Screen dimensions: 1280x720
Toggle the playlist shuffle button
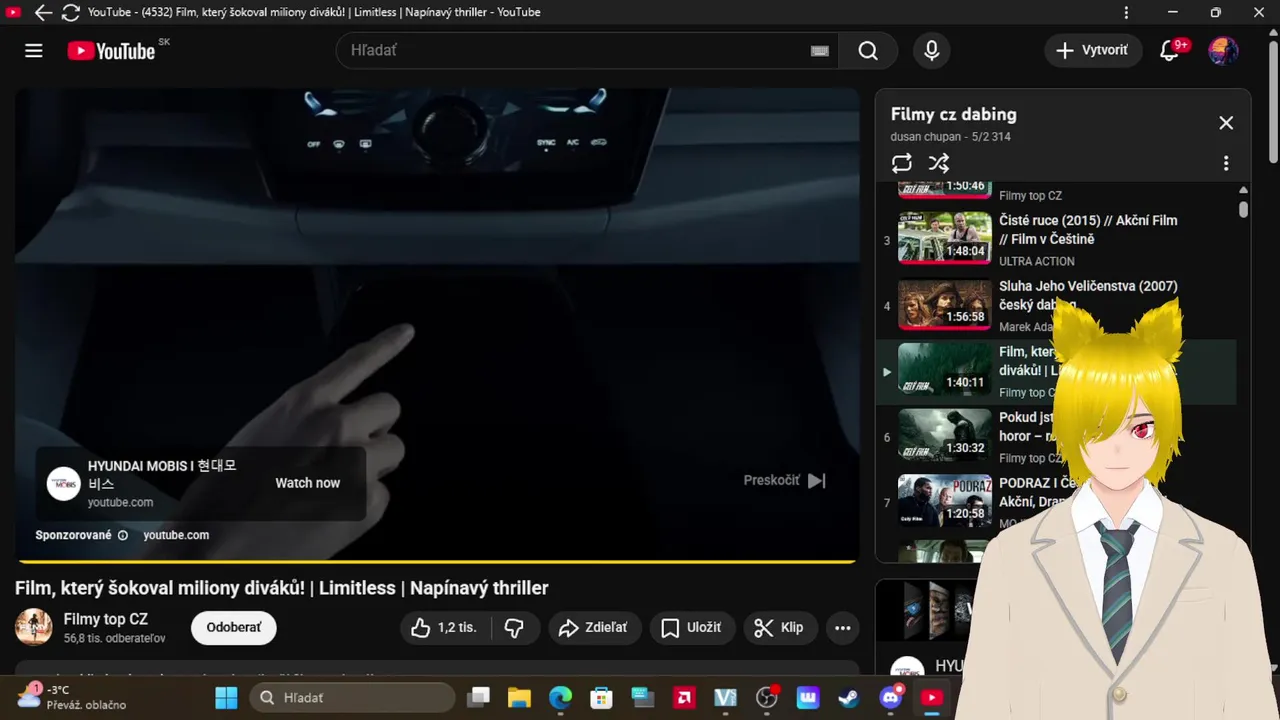[939, 163]
